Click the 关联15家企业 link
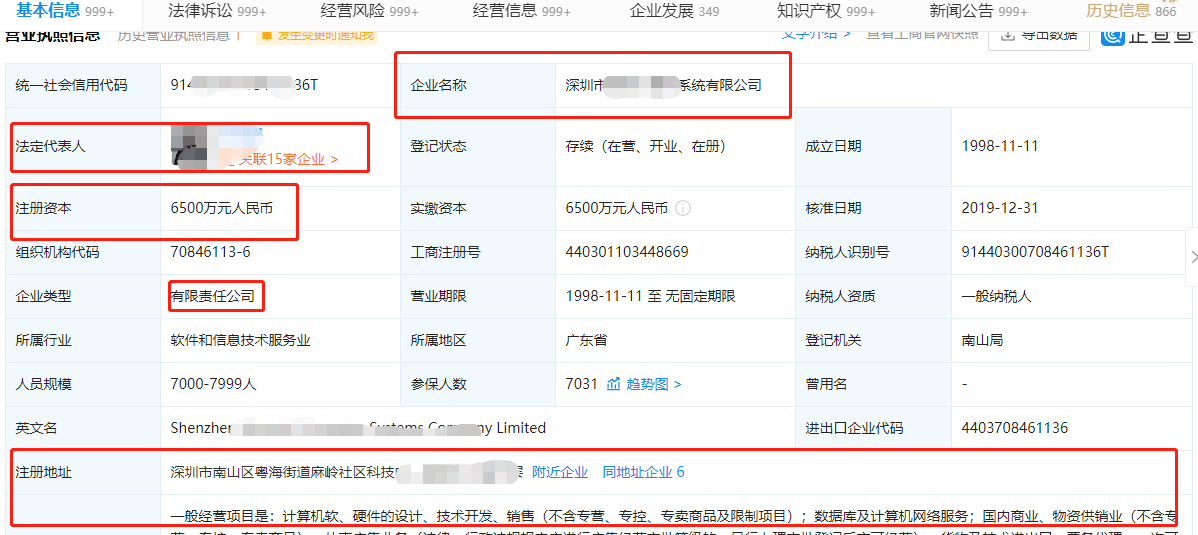This screenshot has width=1198, height=535. [x=289, y=160]
